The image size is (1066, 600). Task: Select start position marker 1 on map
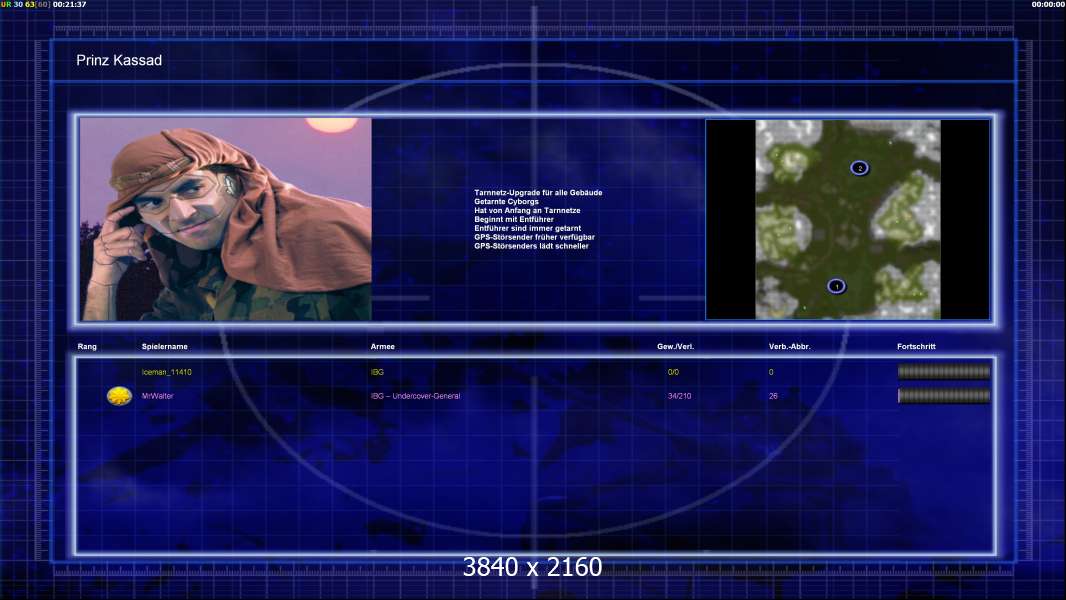(x=836, y=286)
